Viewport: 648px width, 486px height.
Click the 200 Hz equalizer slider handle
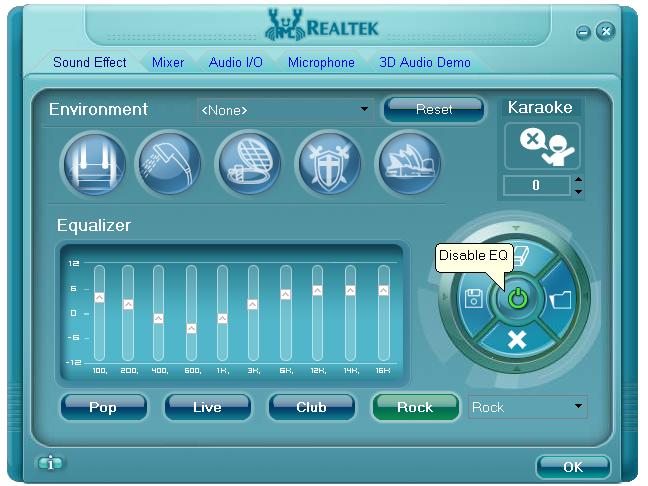coord(129,305)
